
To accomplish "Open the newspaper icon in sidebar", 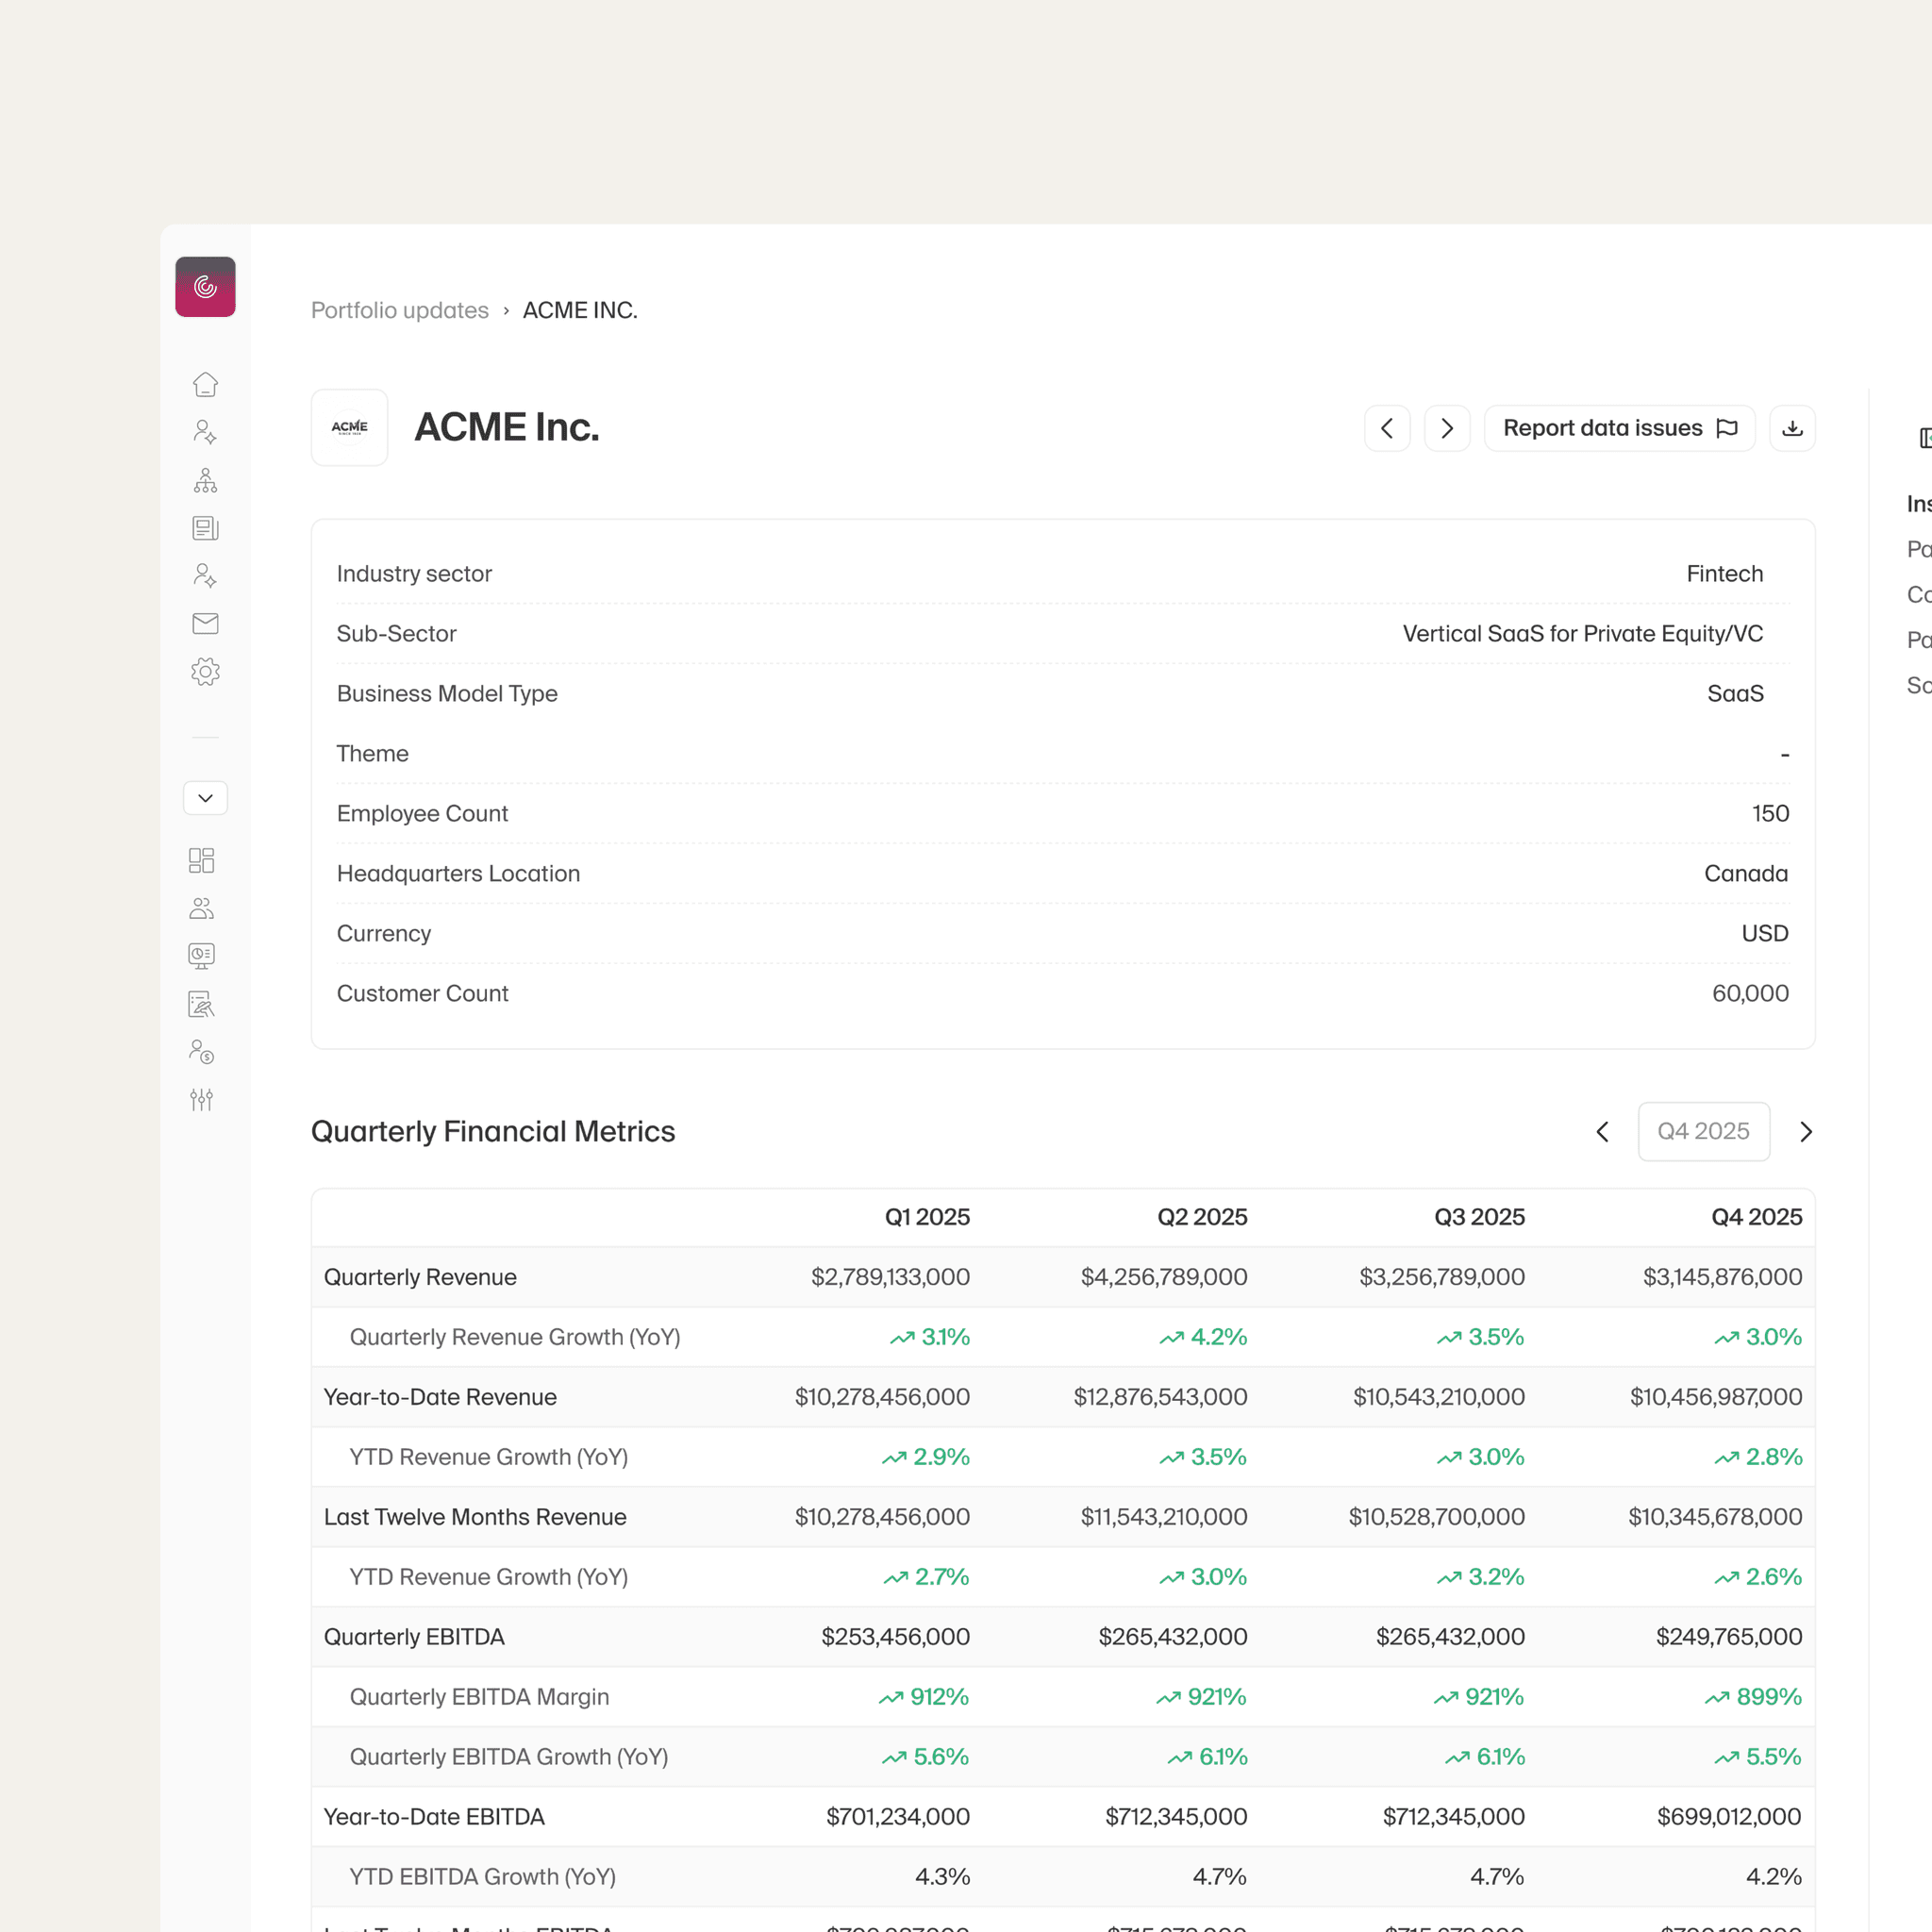I will click(205, 528).
